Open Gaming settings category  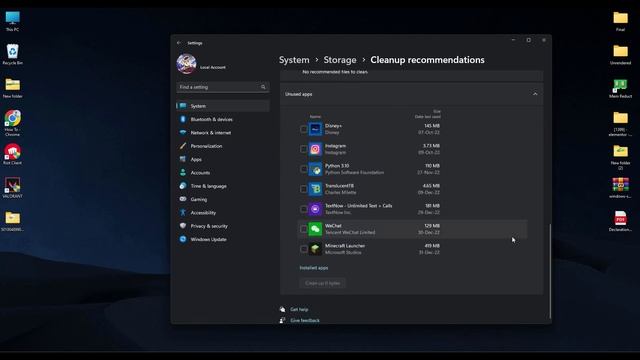223,200
